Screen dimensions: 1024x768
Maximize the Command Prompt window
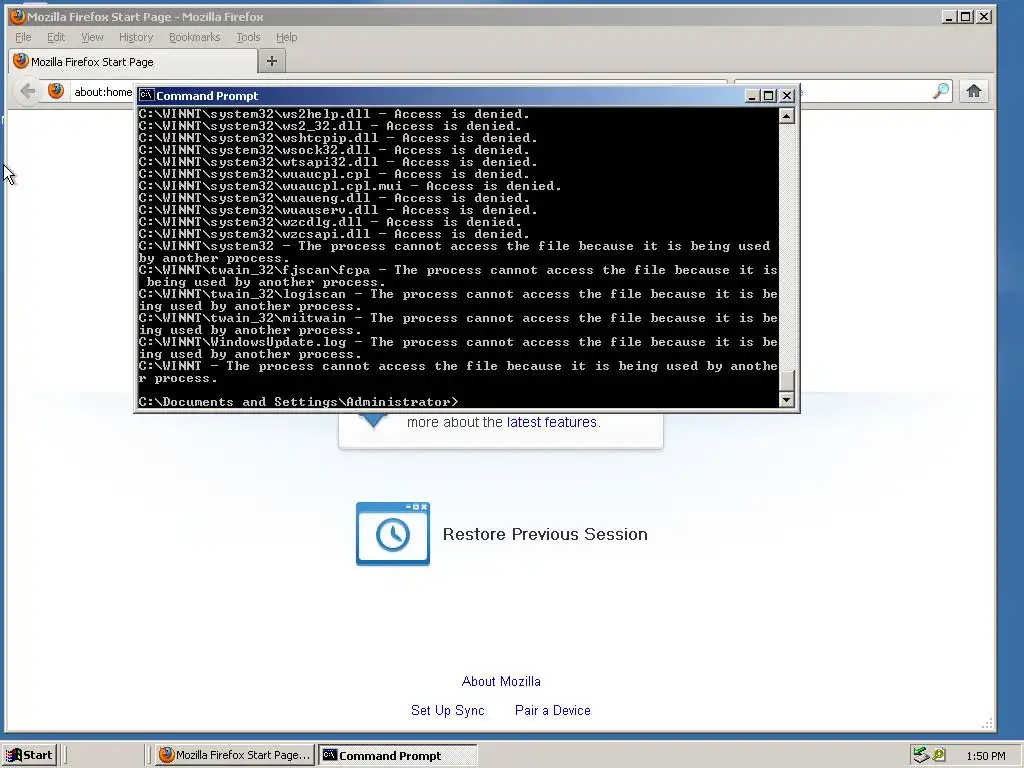pos(769,95)
